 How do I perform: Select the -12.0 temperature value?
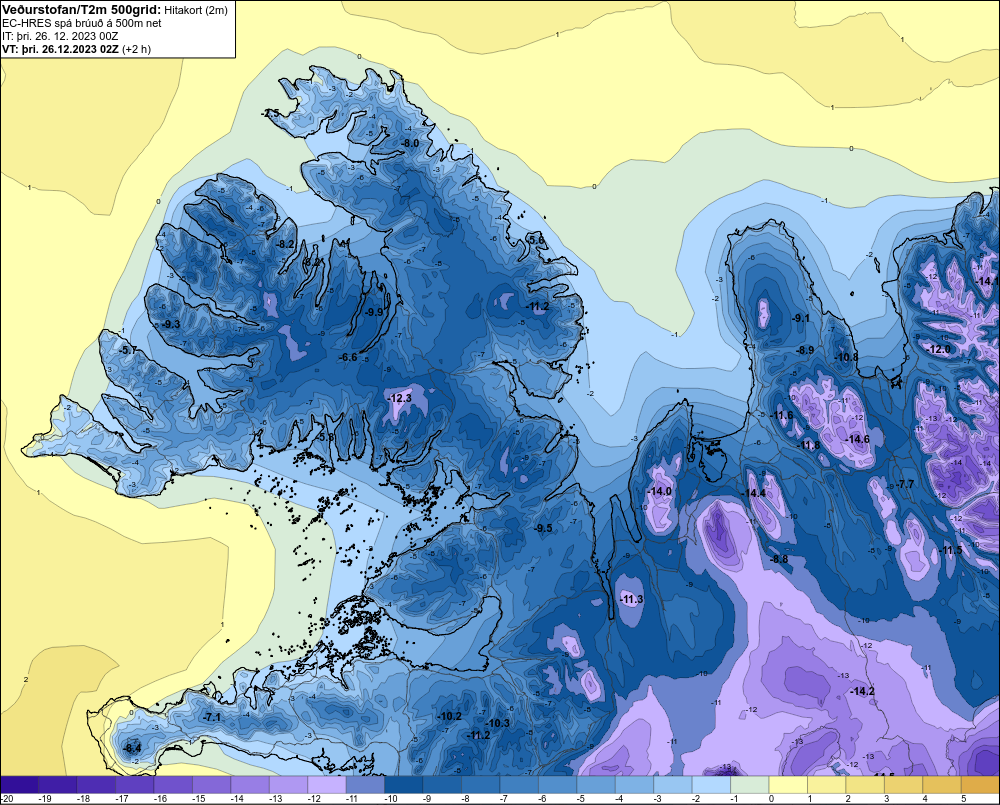point(939,349)
